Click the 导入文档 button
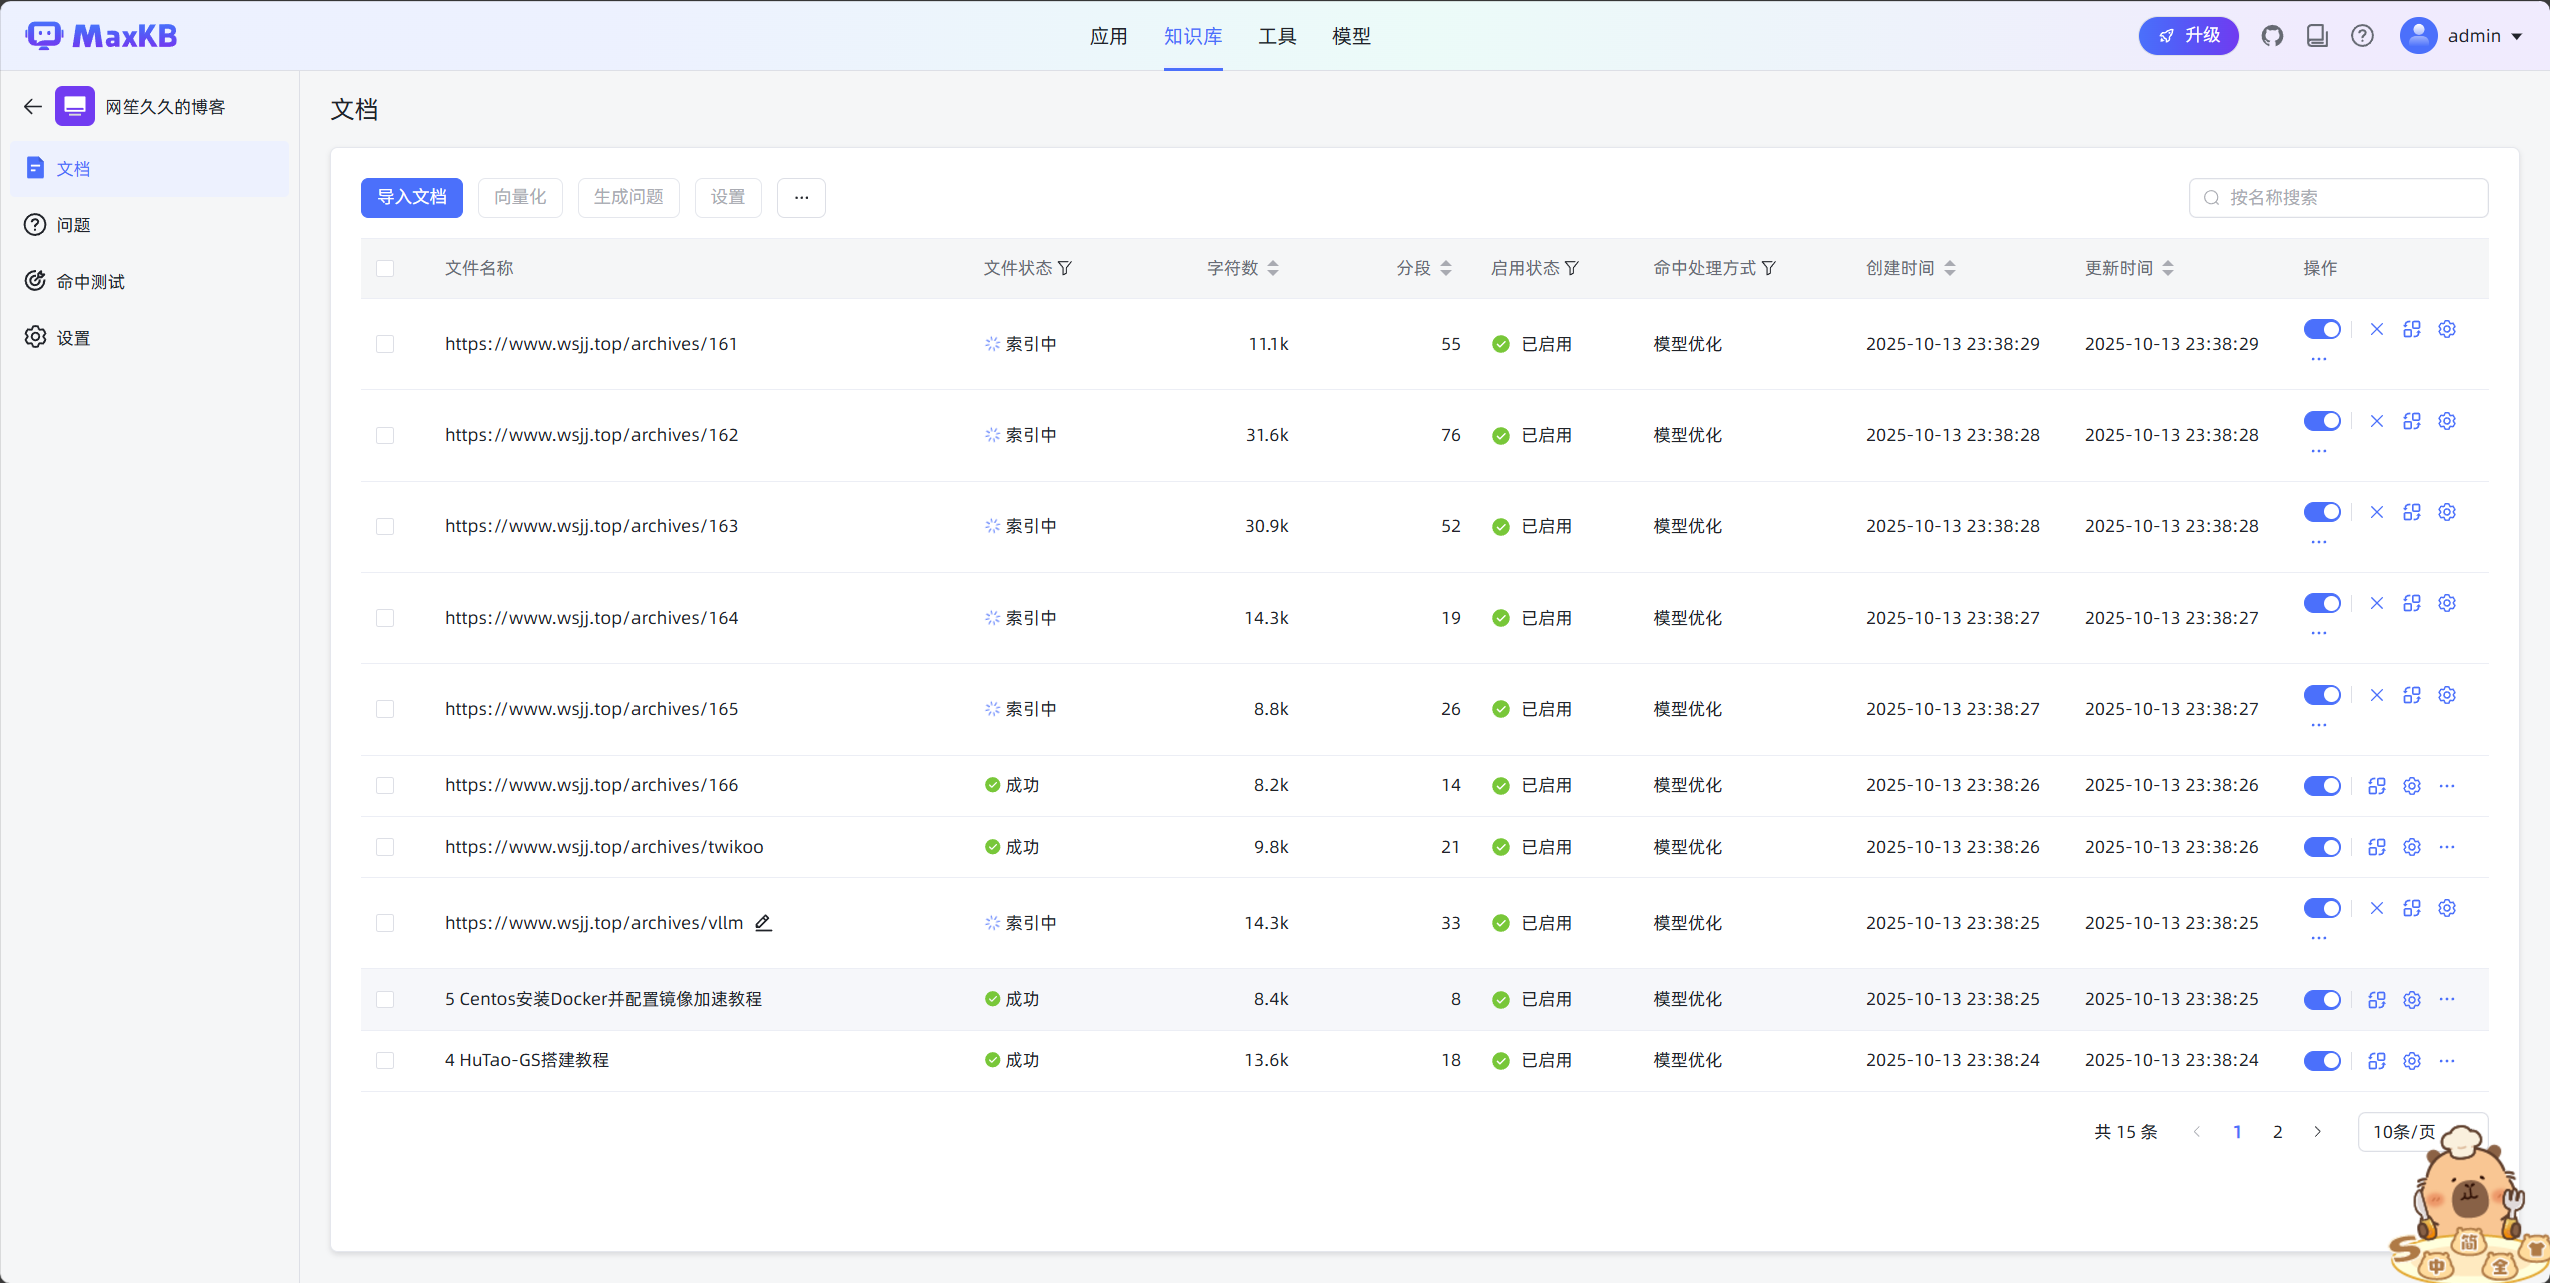The height and width of the screenshot is (1283, 2550). (x=411, y=197)
